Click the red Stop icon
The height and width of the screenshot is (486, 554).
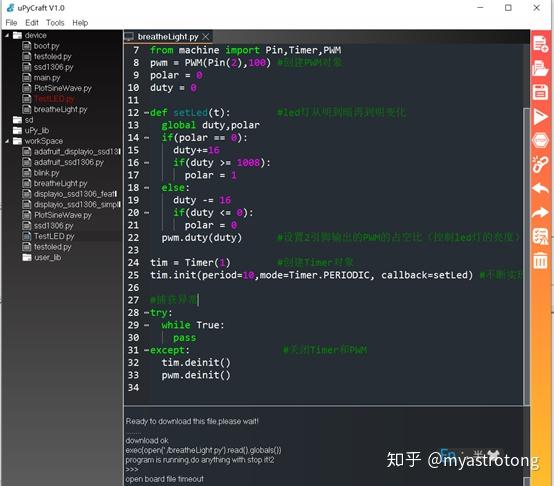[x=540, y=140]
